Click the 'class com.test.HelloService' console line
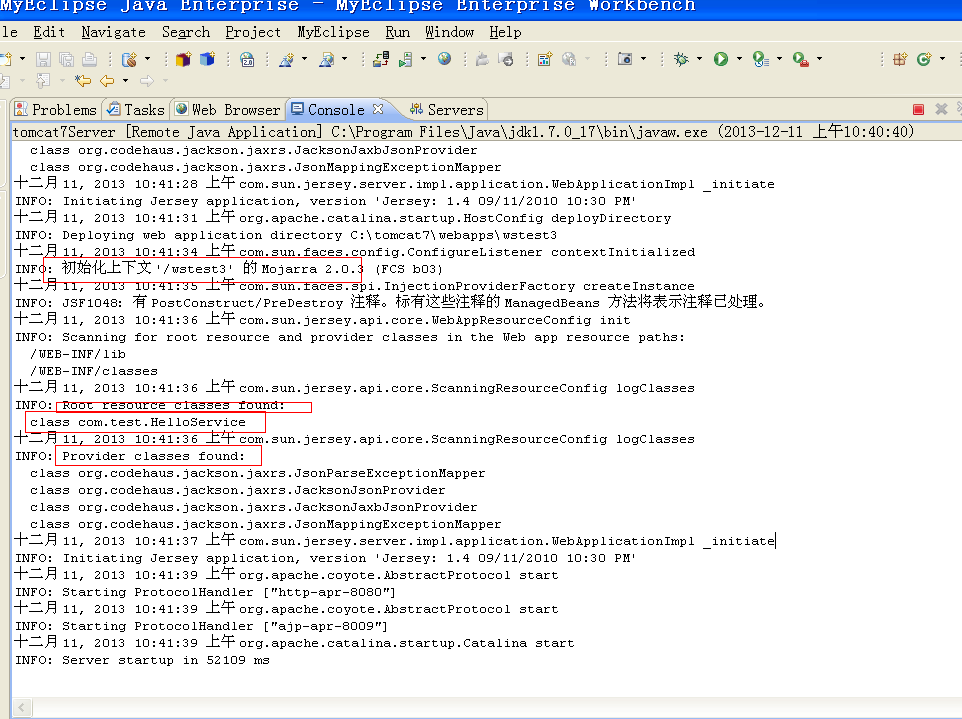The image size is (962, 719). [137, 422]
